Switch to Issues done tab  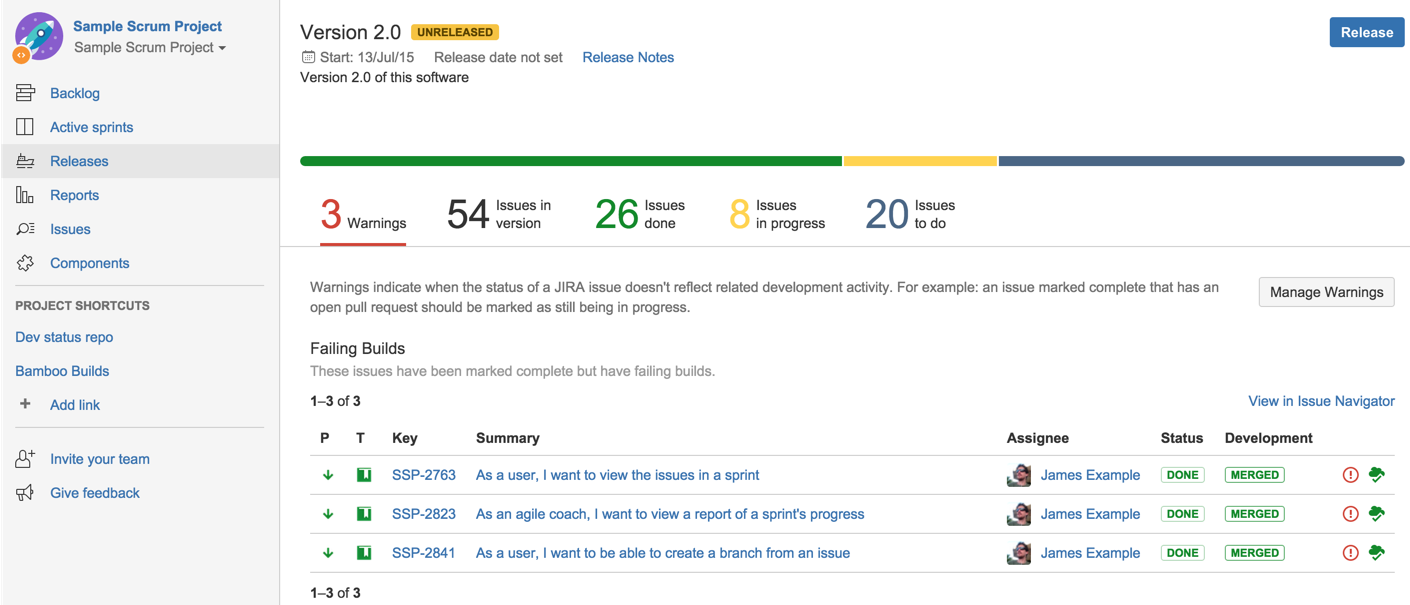[x=640, y=215]
